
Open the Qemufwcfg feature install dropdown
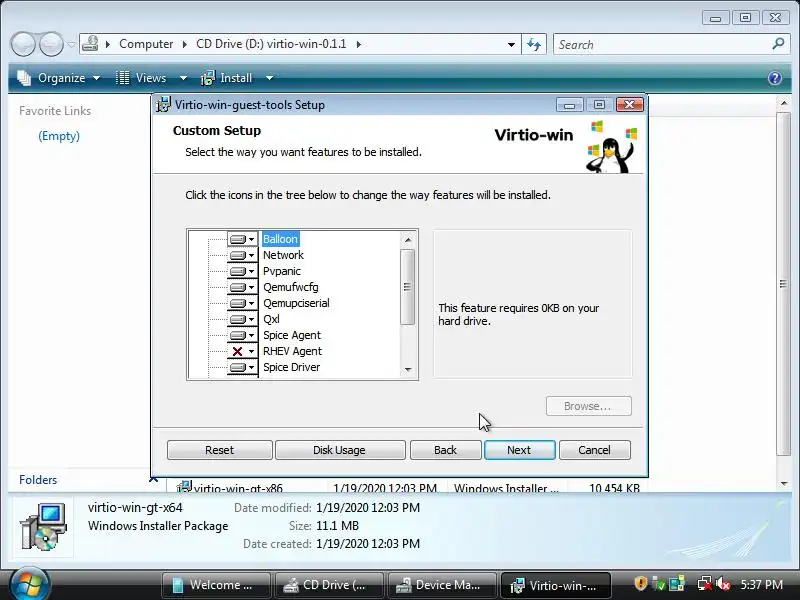(242, 287)
